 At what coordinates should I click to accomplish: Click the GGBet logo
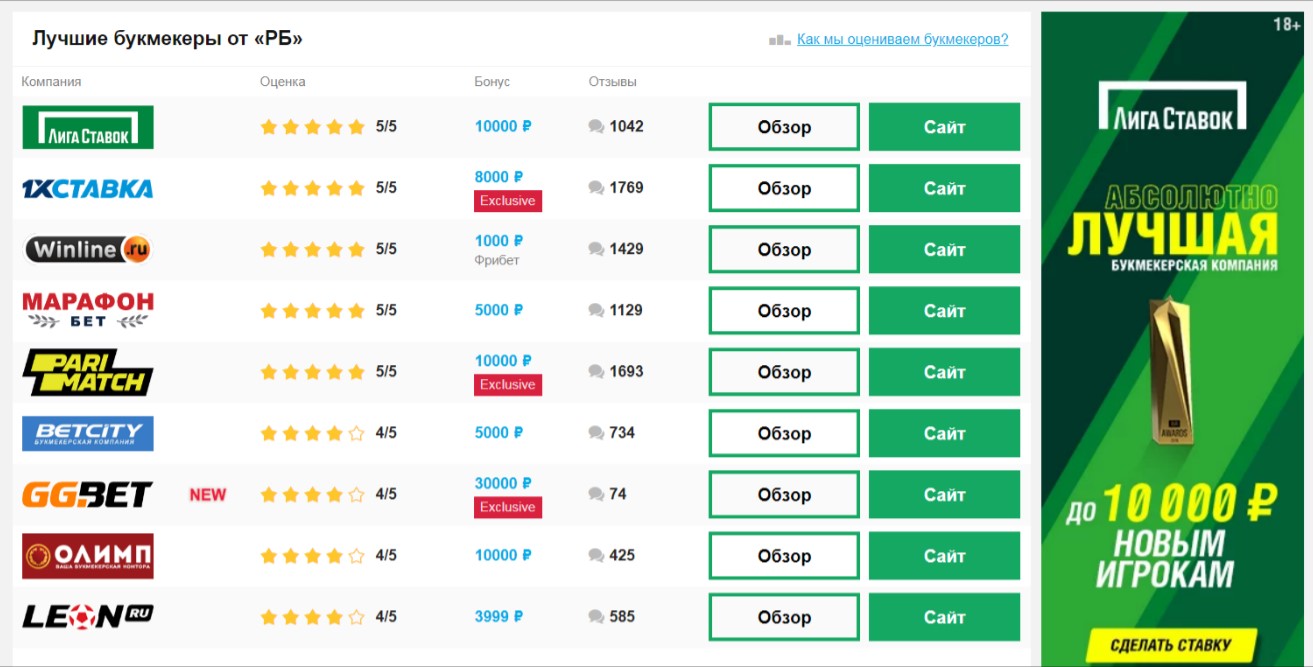[88, 494]
